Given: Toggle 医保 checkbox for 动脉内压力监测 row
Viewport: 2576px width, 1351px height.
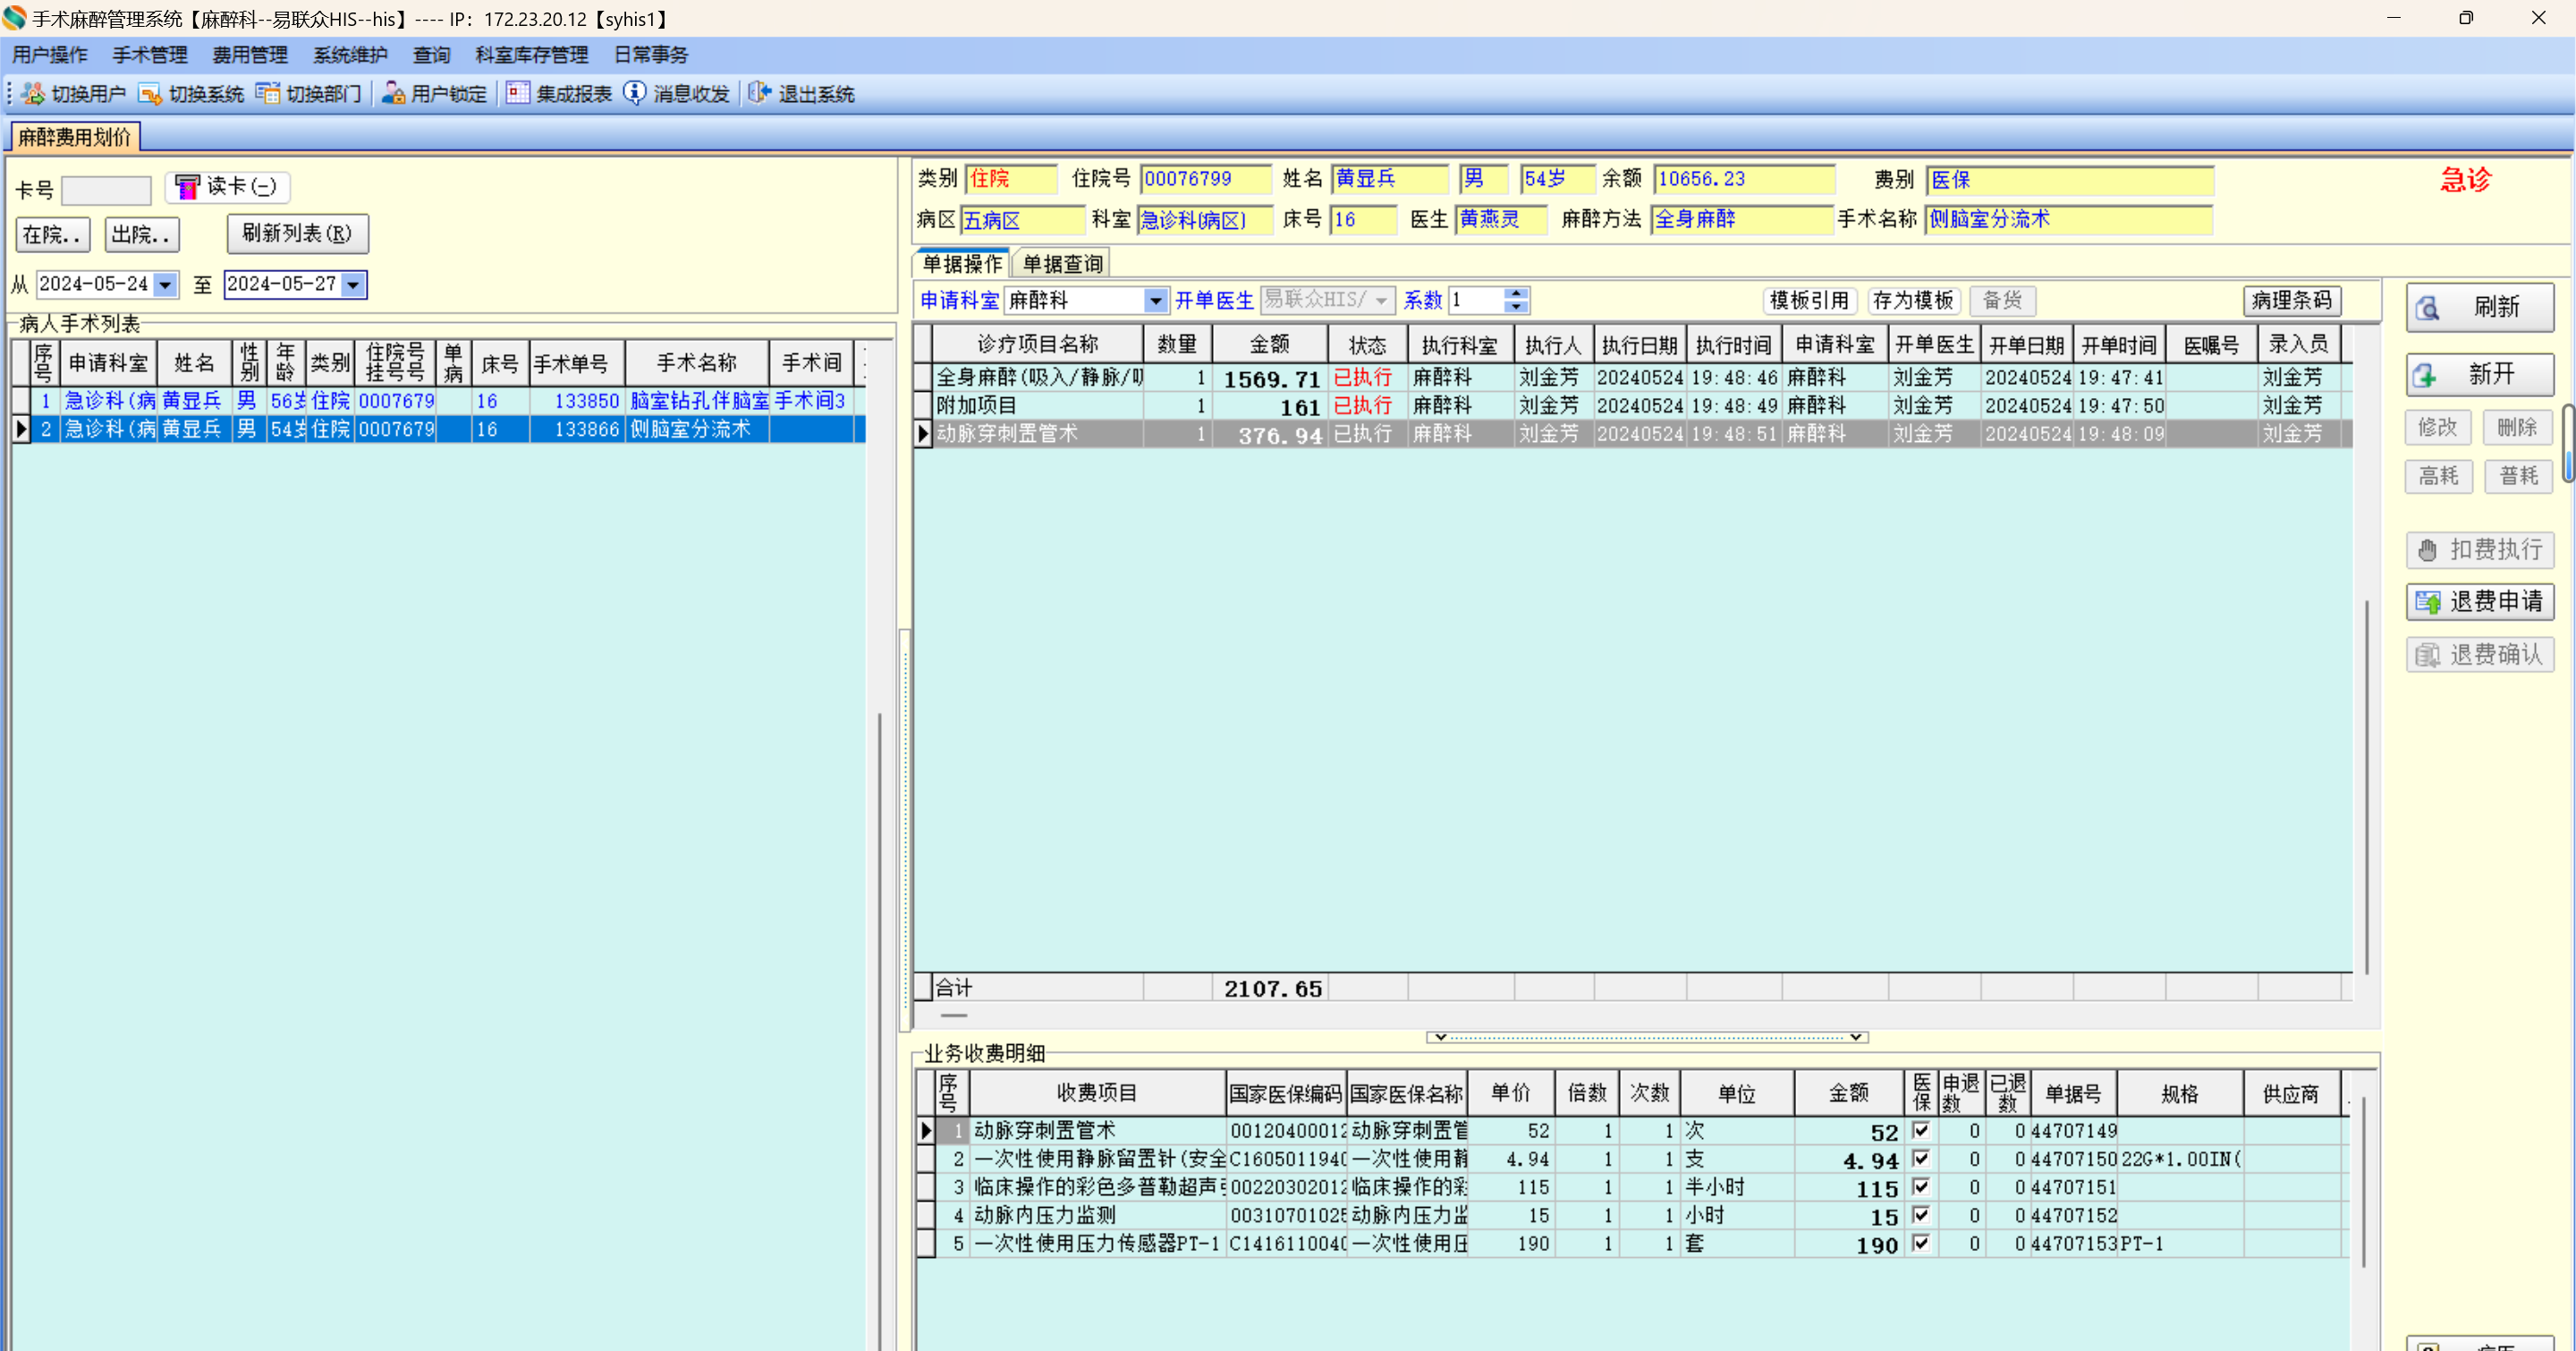Looking at the screenshot, I should (x=1920, y=1215).
